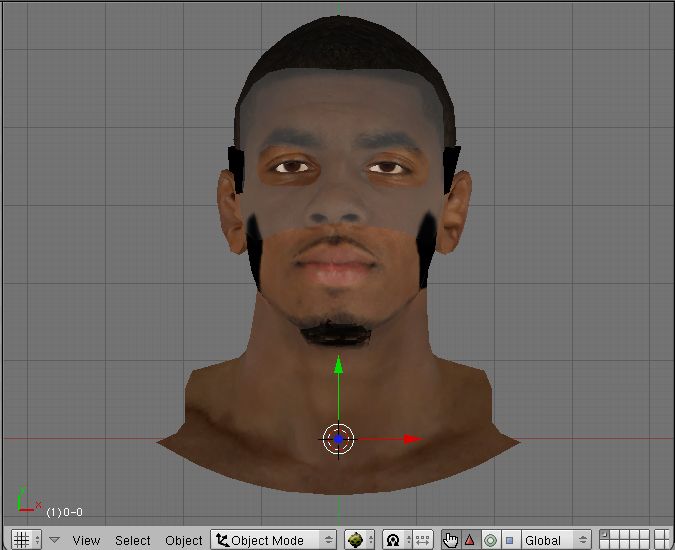Click the 3D View window type icon
Viewport: 675px width, 550px height.
(20, 540)
